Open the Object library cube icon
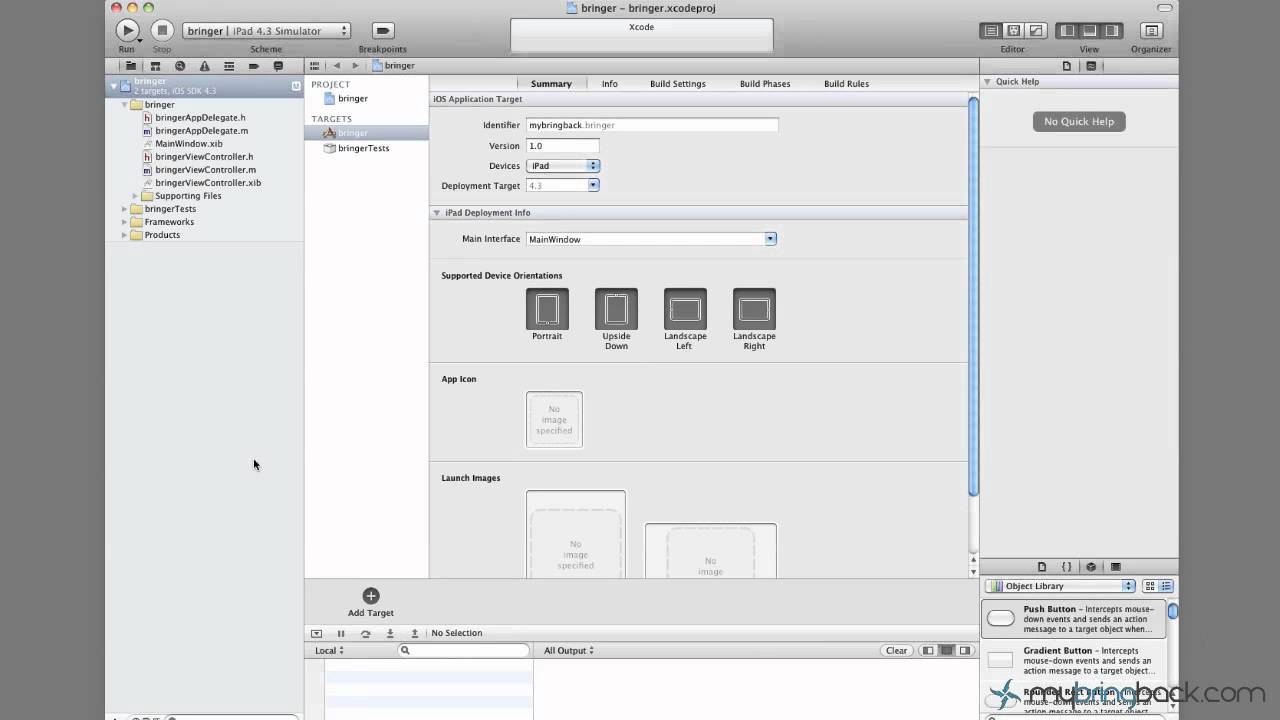This screenshot has height=720, width=1280. click(1091, 567)
